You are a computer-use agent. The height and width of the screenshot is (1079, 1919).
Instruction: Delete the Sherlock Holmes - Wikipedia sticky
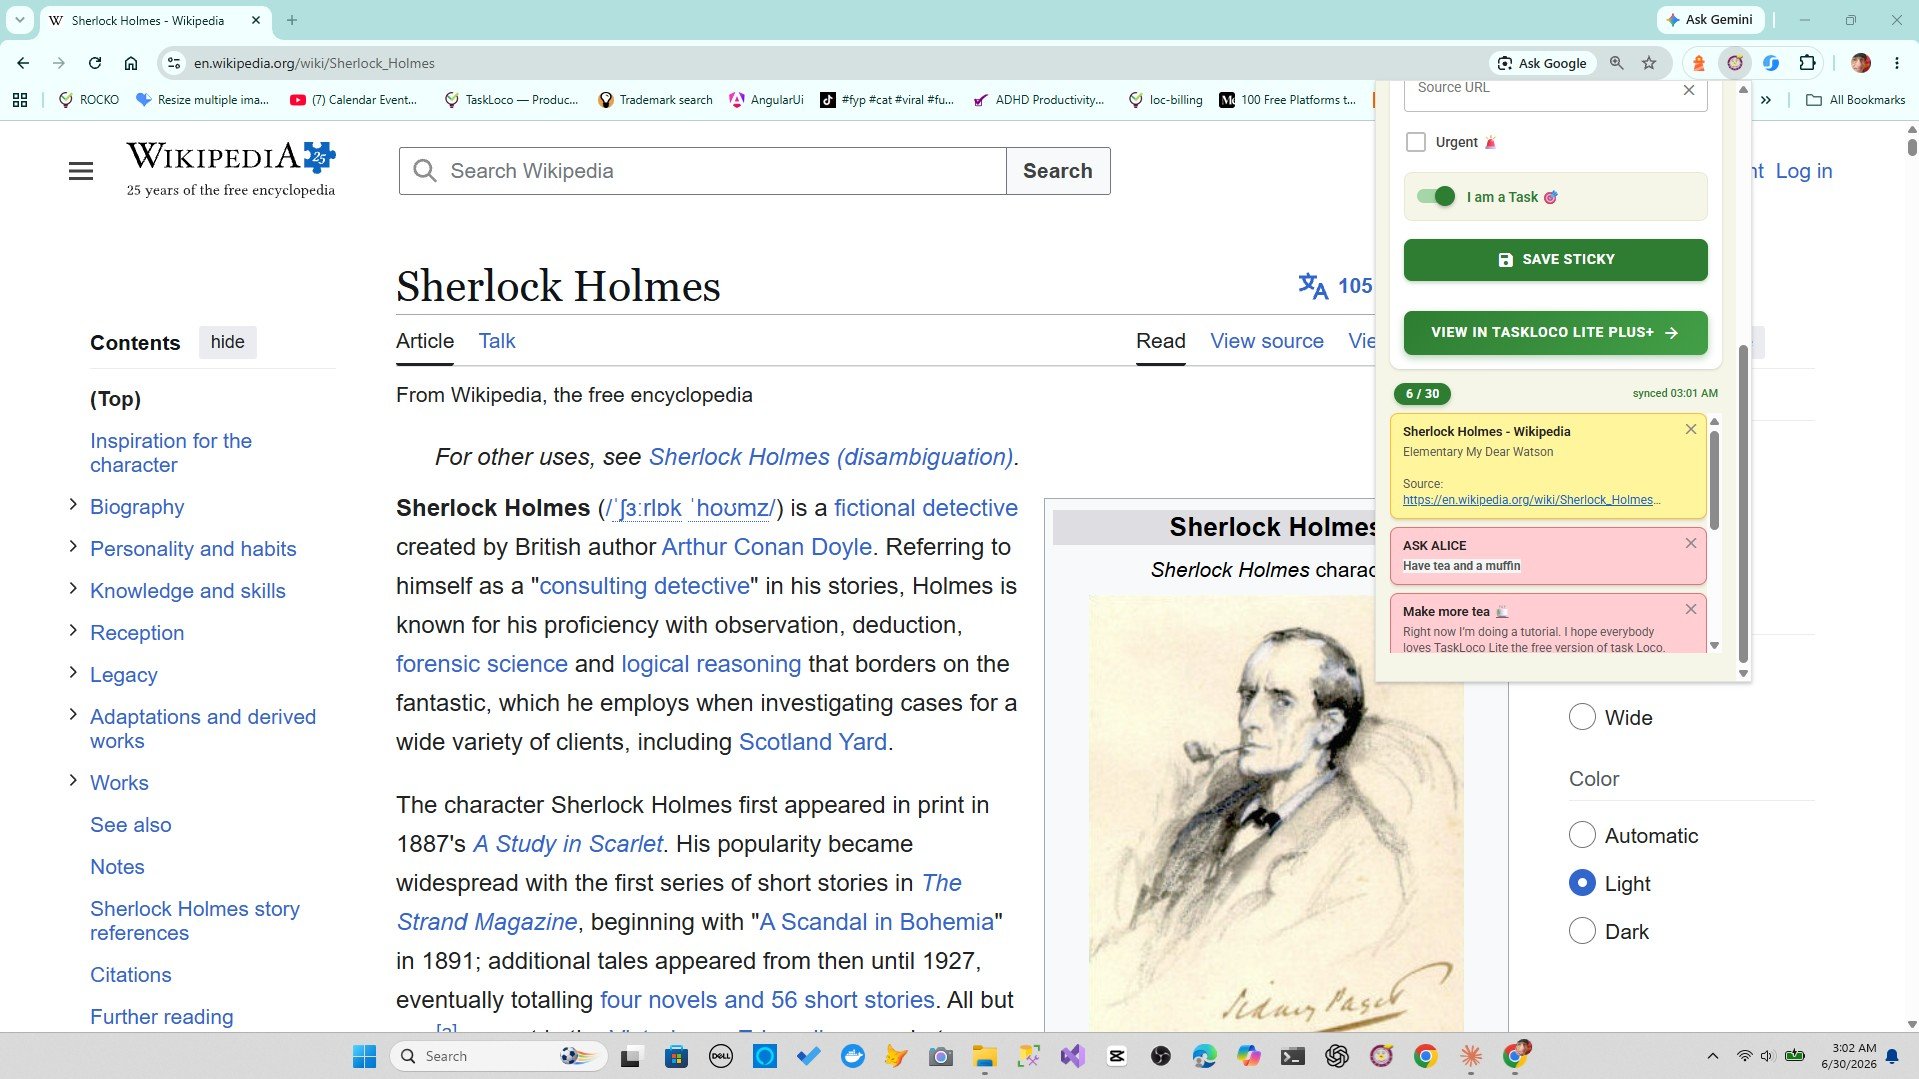(x=1691, y=429)
